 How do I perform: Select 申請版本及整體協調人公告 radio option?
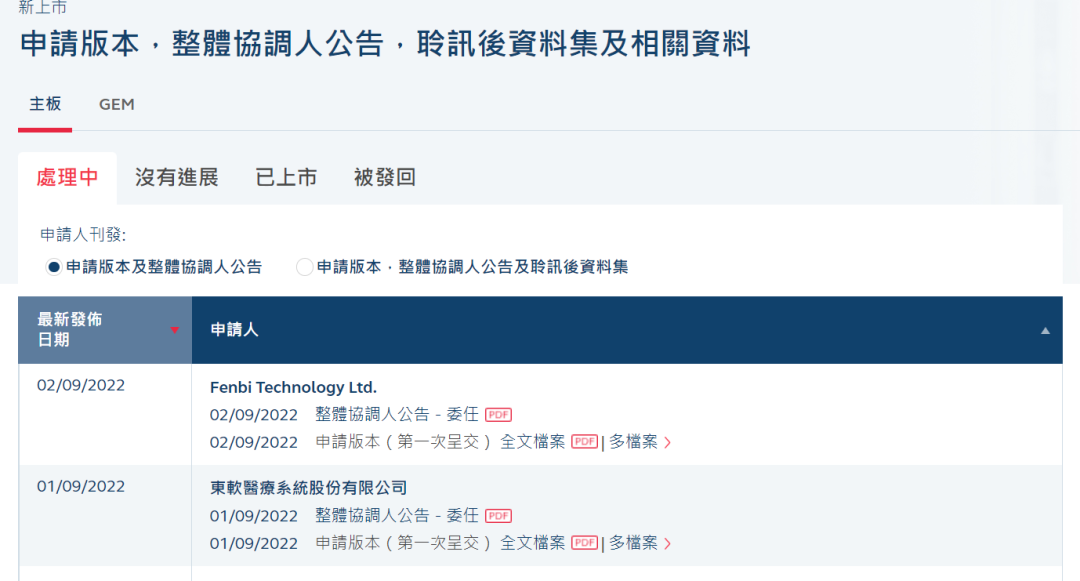coord(54,267)
